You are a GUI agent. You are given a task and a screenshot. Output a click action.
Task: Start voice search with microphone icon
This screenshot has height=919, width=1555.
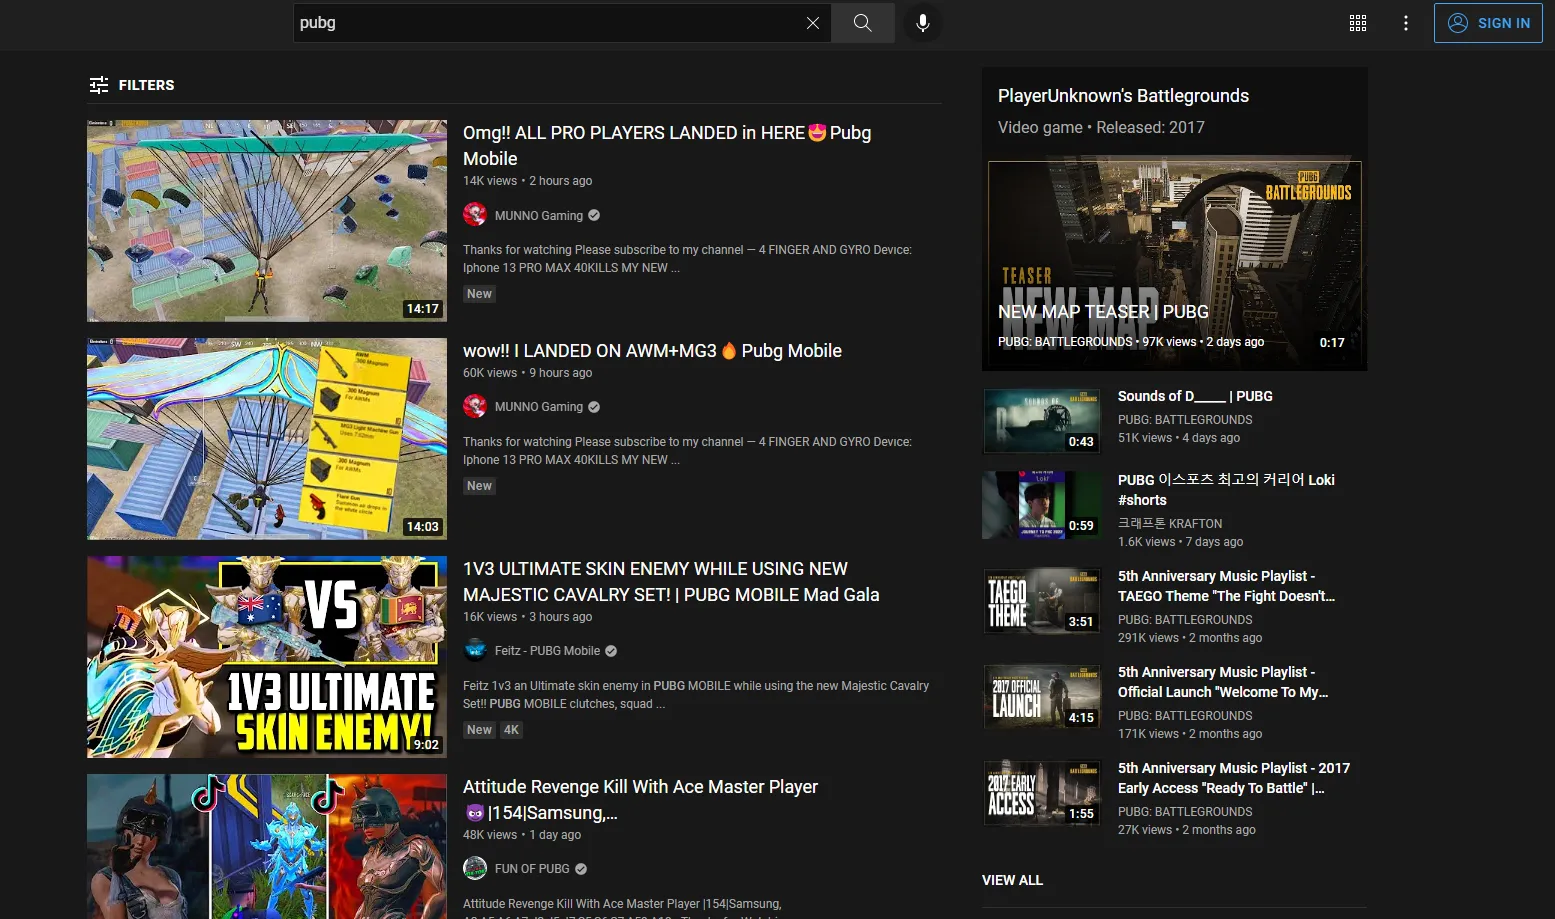(923, 23)
